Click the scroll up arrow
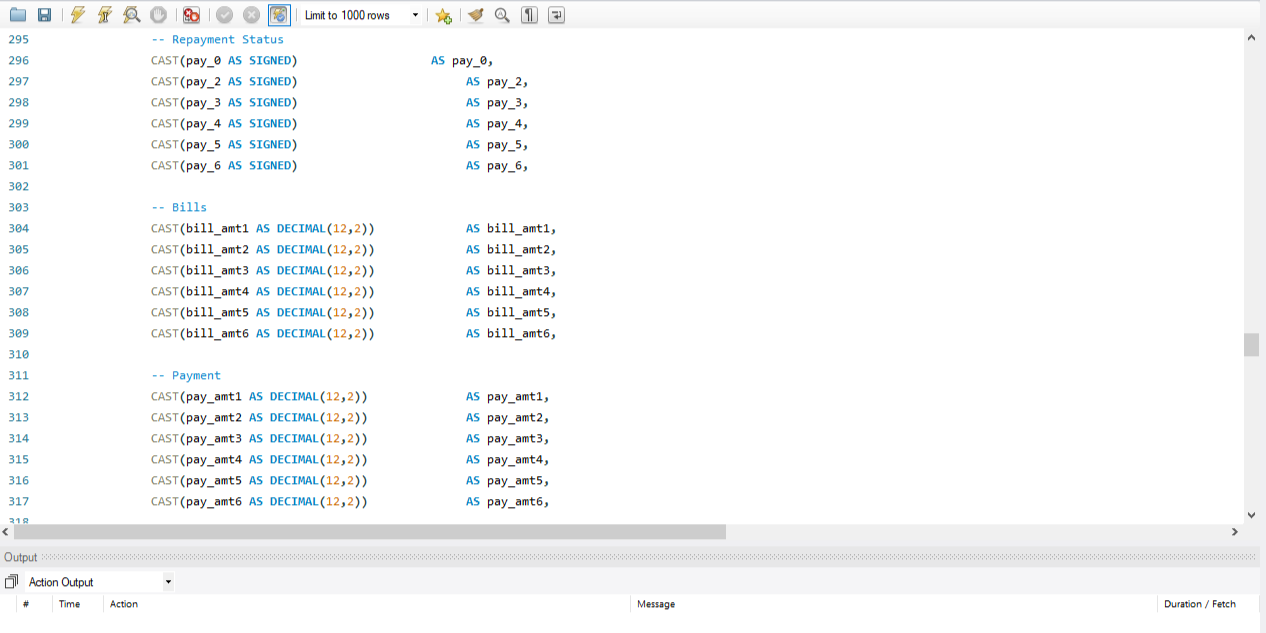 (x=1251, y=37)
